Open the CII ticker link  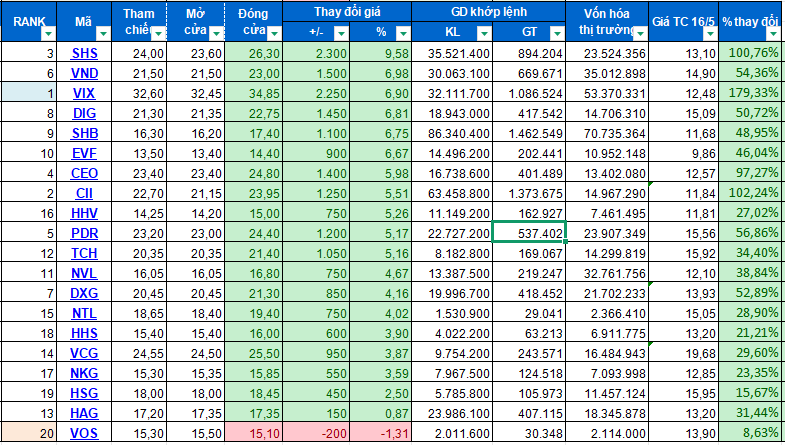coord(84,193)
